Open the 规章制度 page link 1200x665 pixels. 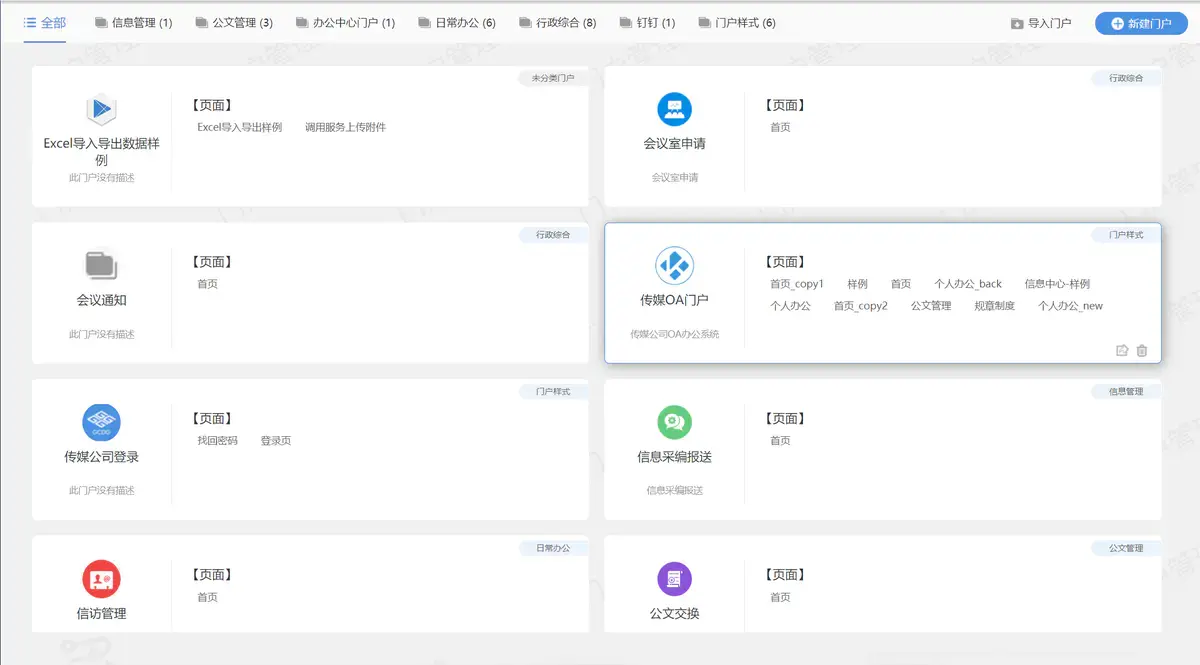[995, 306]
